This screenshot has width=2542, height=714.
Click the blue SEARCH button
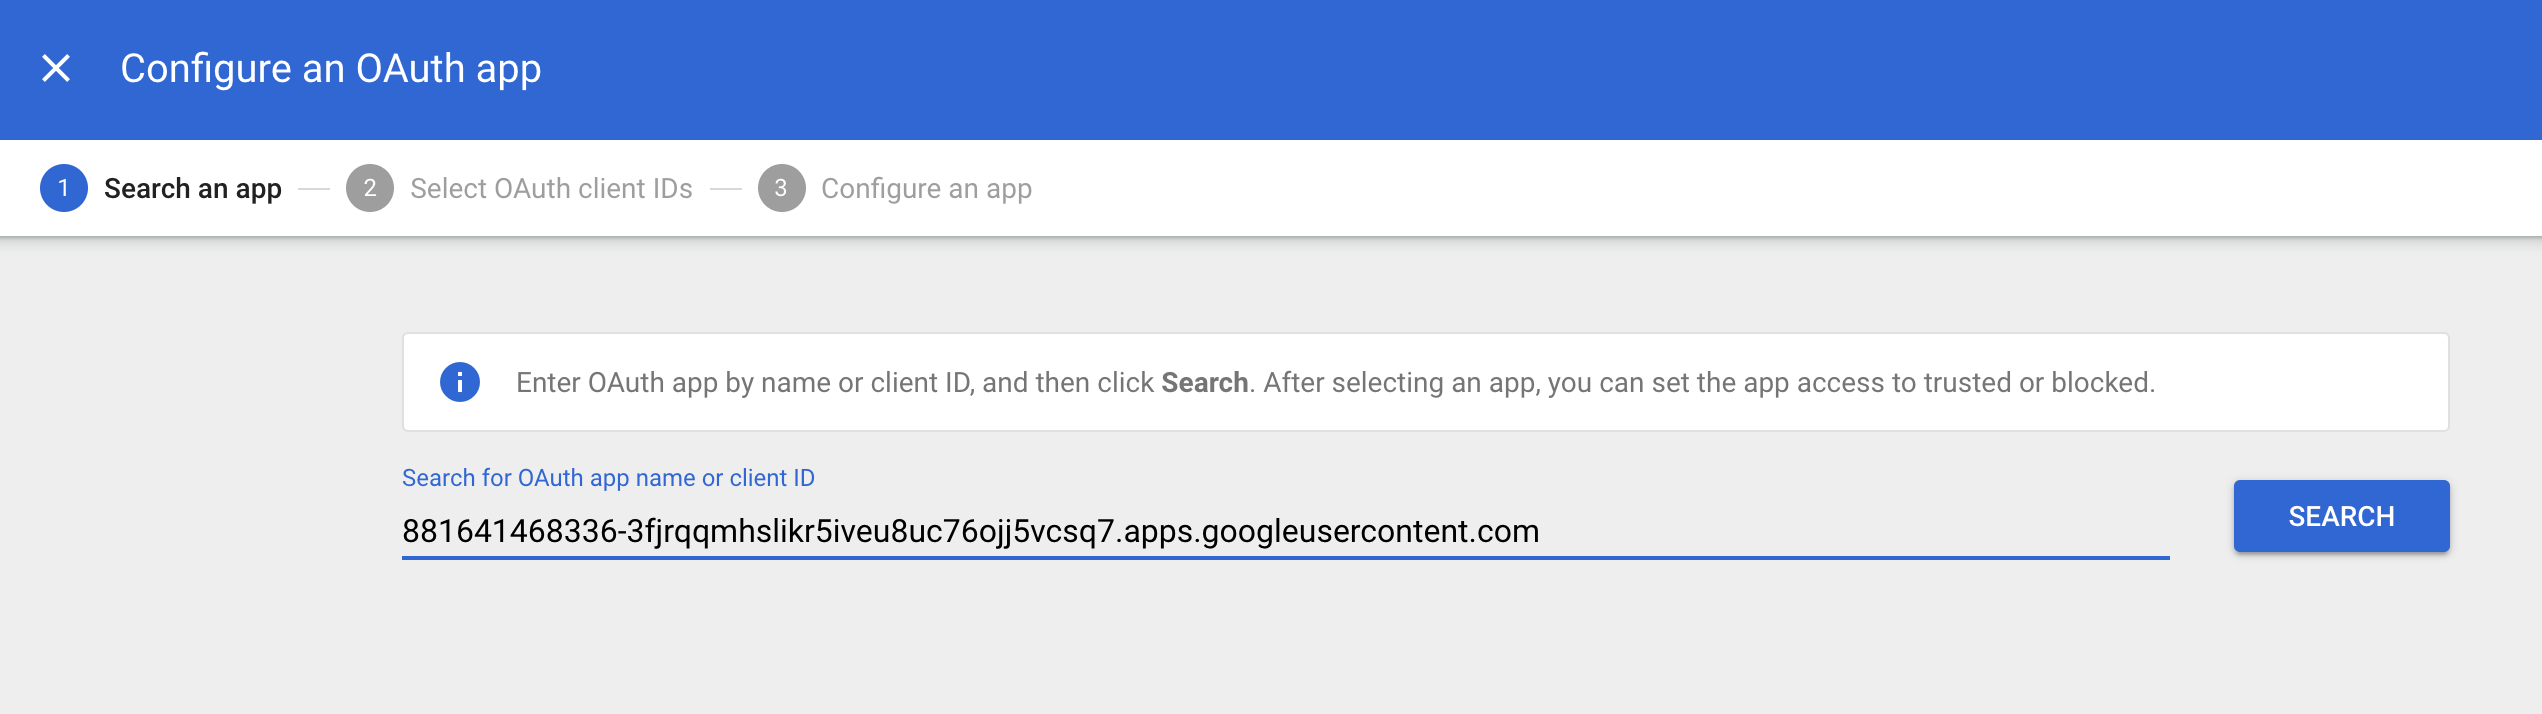pyautogui.click(x=2341, y=516)
